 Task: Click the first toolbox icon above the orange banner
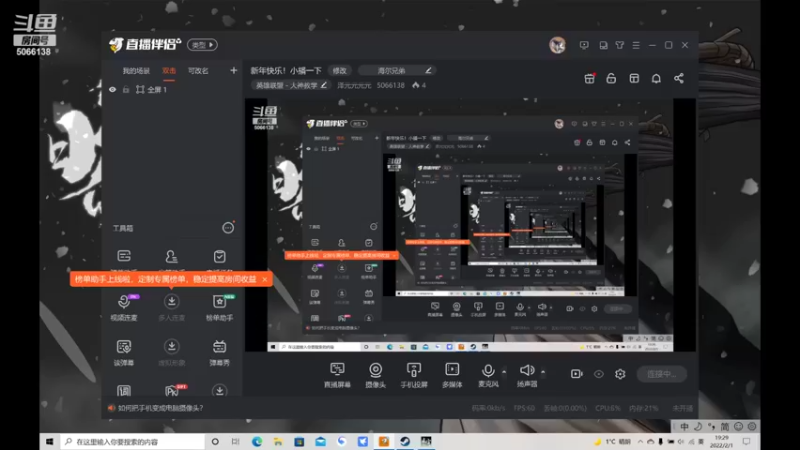[x=124, y=256]
